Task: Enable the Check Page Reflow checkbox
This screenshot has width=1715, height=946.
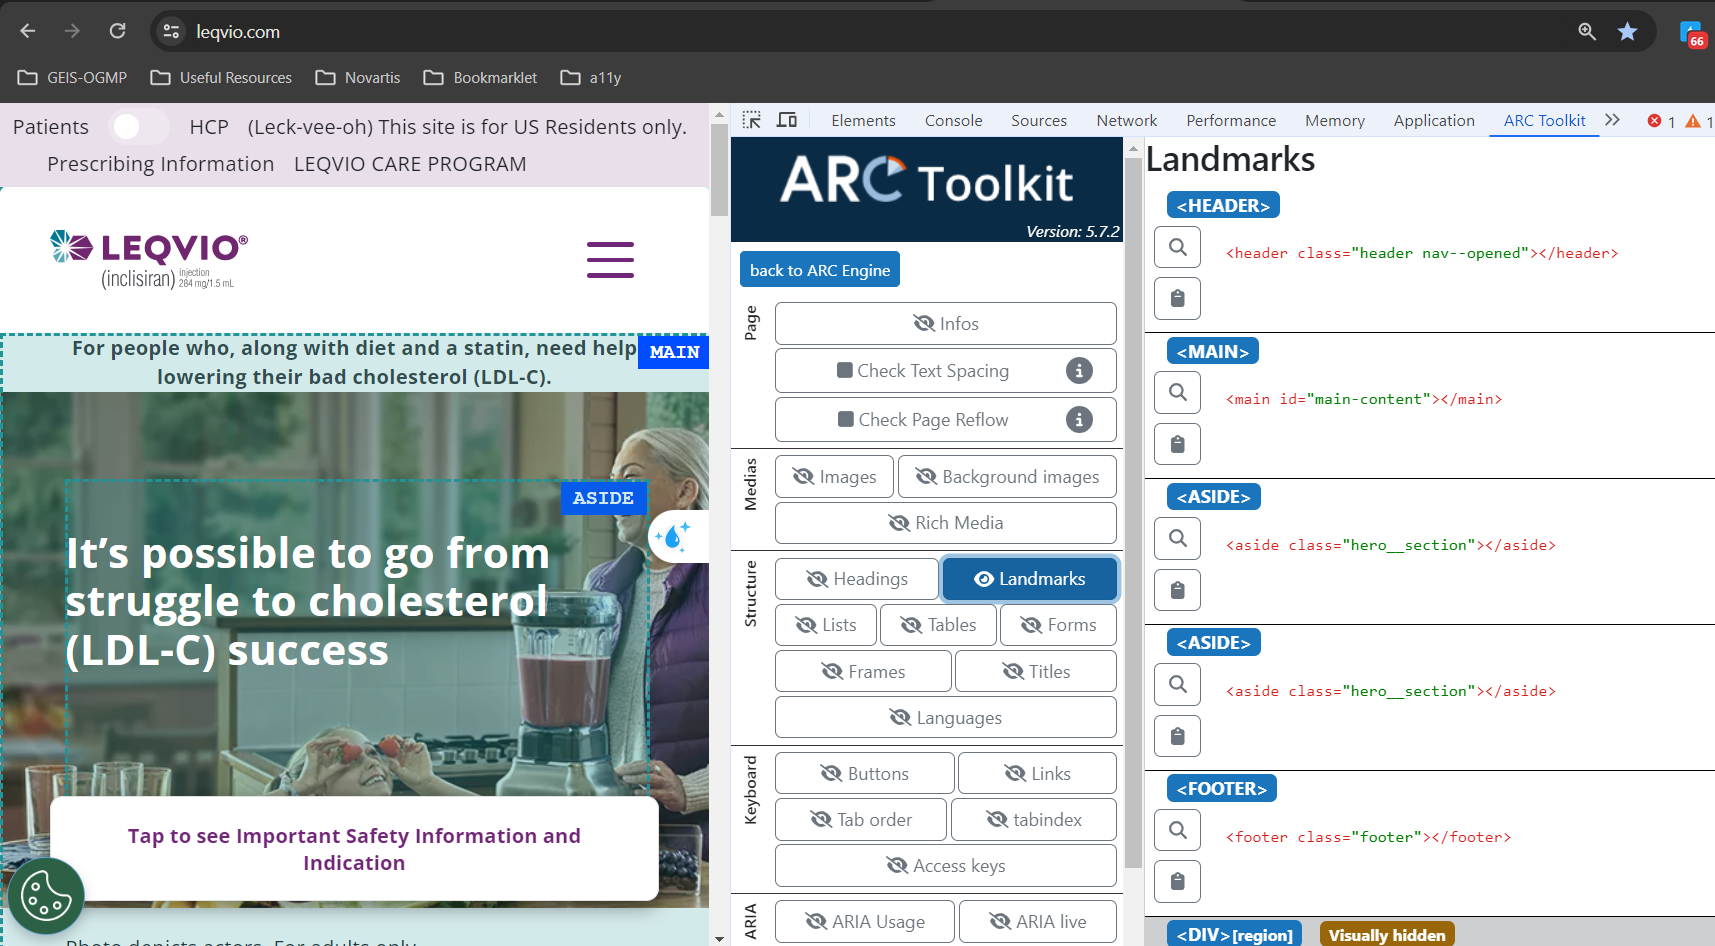Action: [x=846, y=420]
